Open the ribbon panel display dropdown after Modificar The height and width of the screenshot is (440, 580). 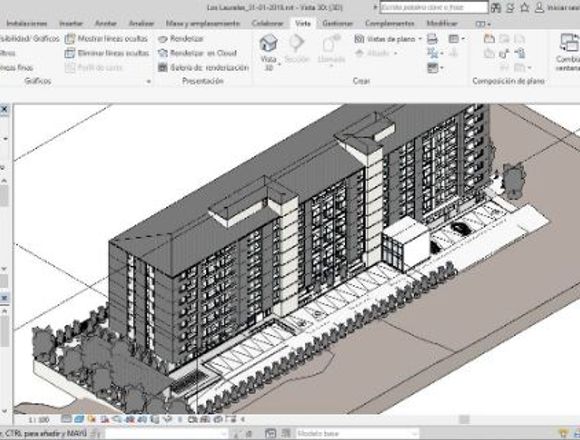[483, 24]
